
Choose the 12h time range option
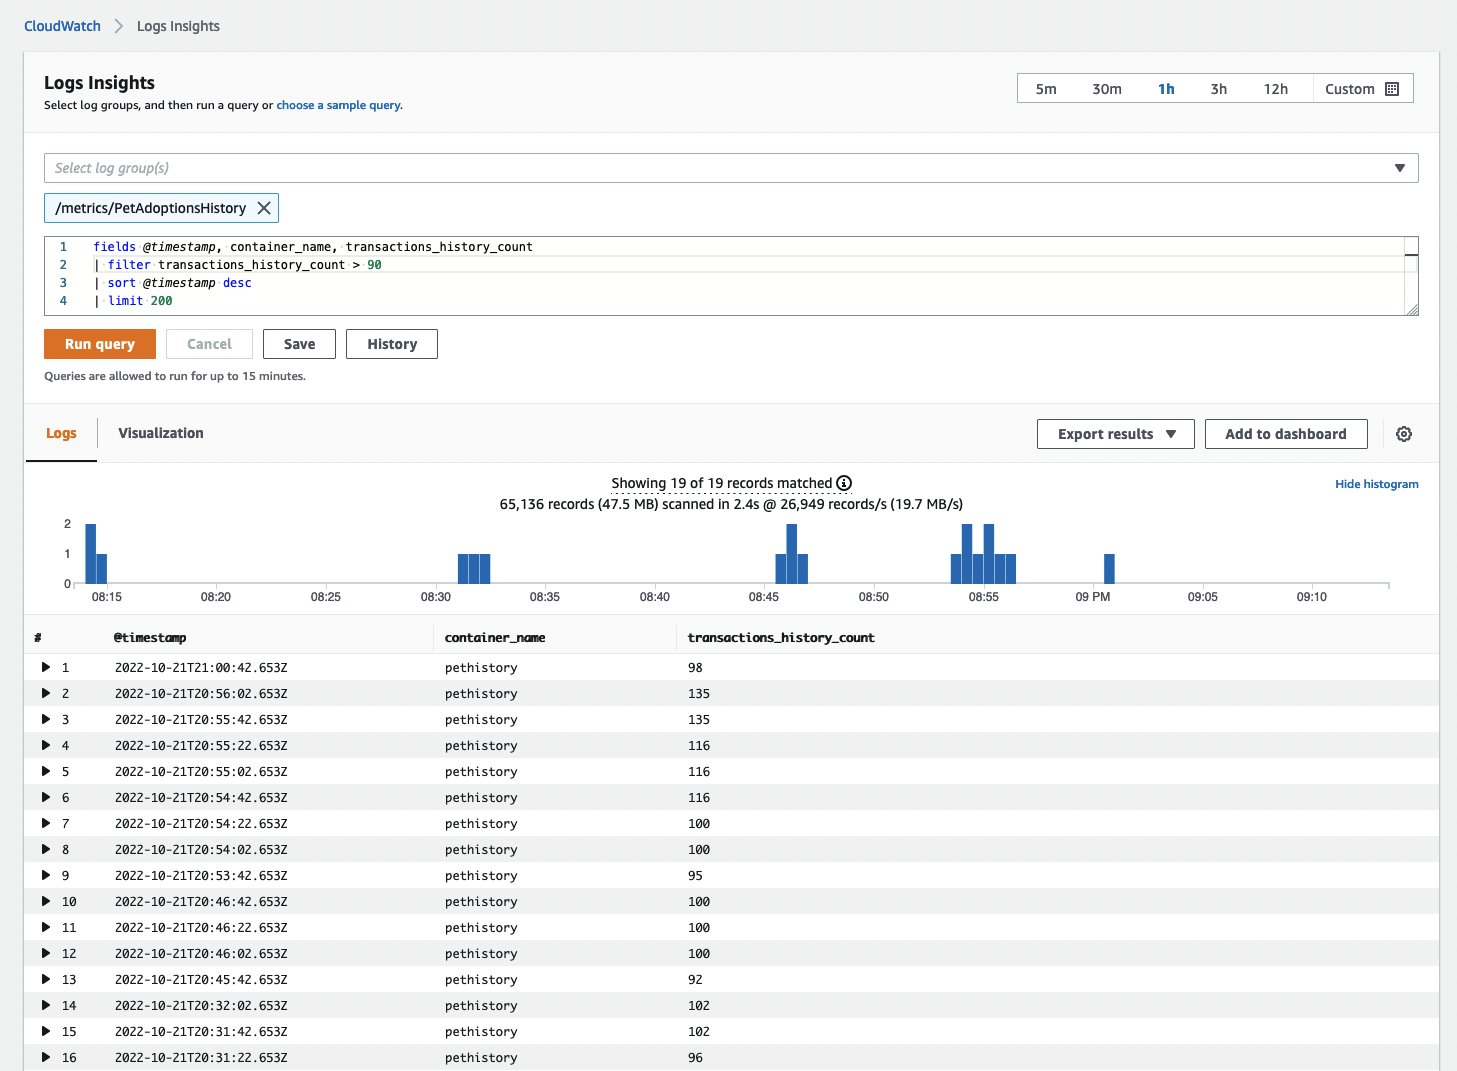1275,89
